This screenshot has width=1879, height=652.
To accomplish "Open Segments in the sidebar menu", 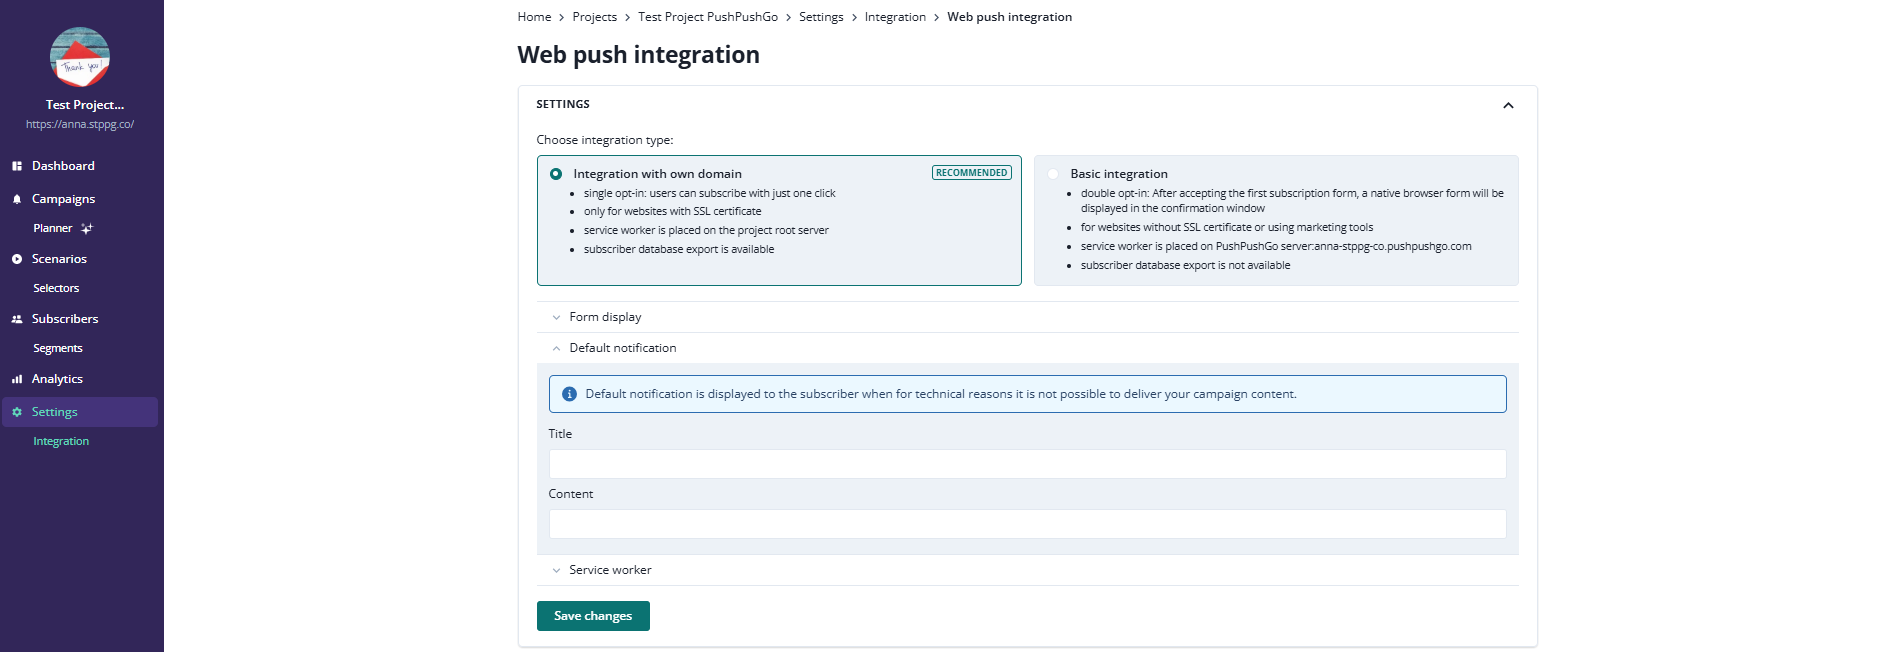I will [58, 348].
